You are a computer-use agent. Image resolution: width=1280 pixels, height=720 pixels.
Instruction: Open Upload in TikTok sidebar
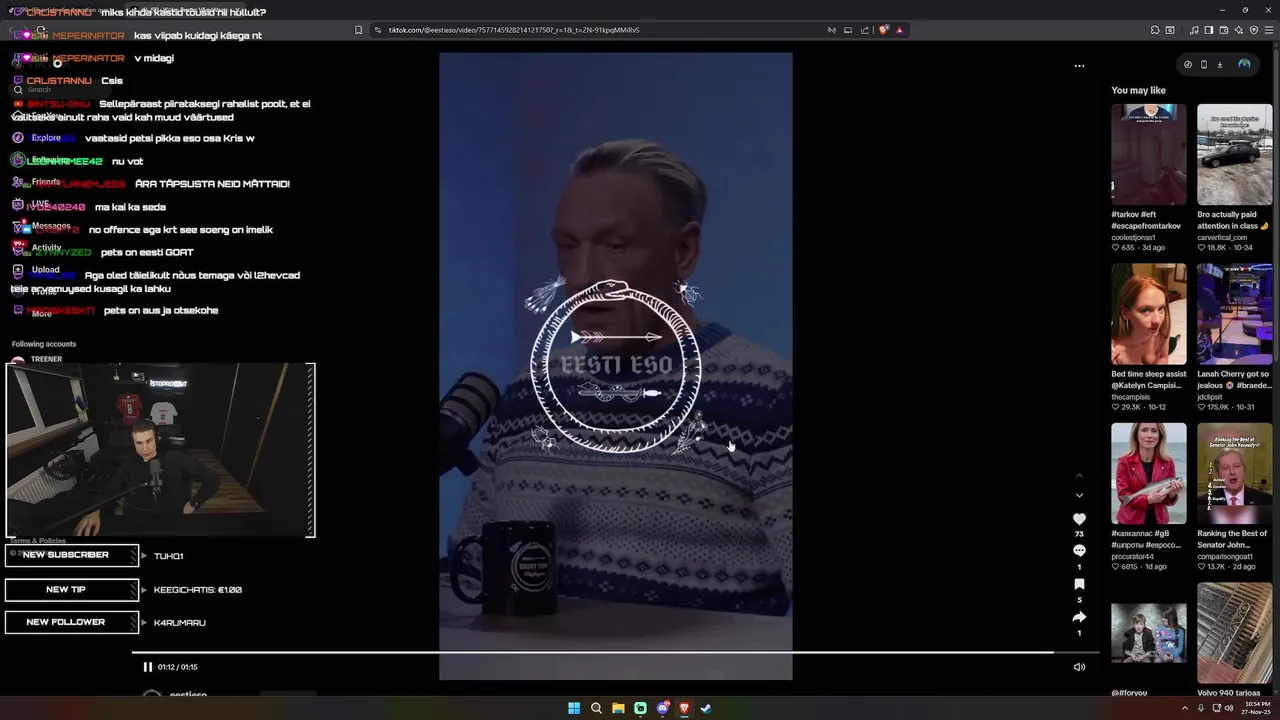[x=46, y=270]
